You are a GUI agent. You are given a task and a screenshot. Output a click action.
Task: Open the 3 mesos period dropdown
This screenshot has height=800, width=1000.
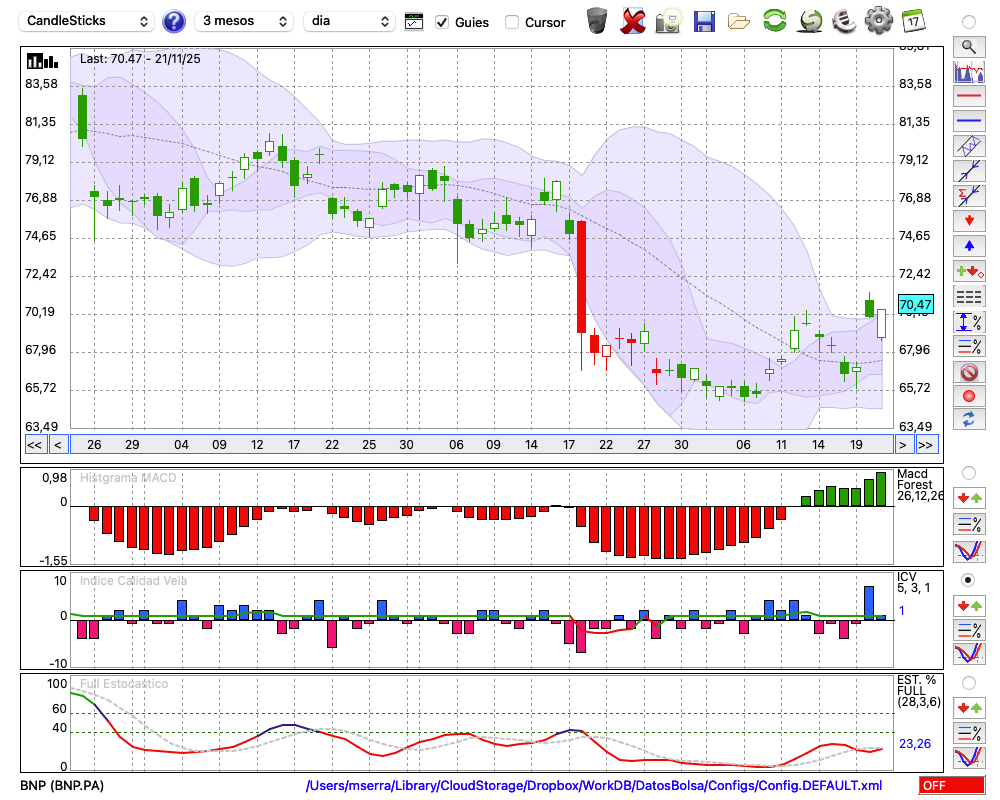pyautogui.click(x=244, y=21)
